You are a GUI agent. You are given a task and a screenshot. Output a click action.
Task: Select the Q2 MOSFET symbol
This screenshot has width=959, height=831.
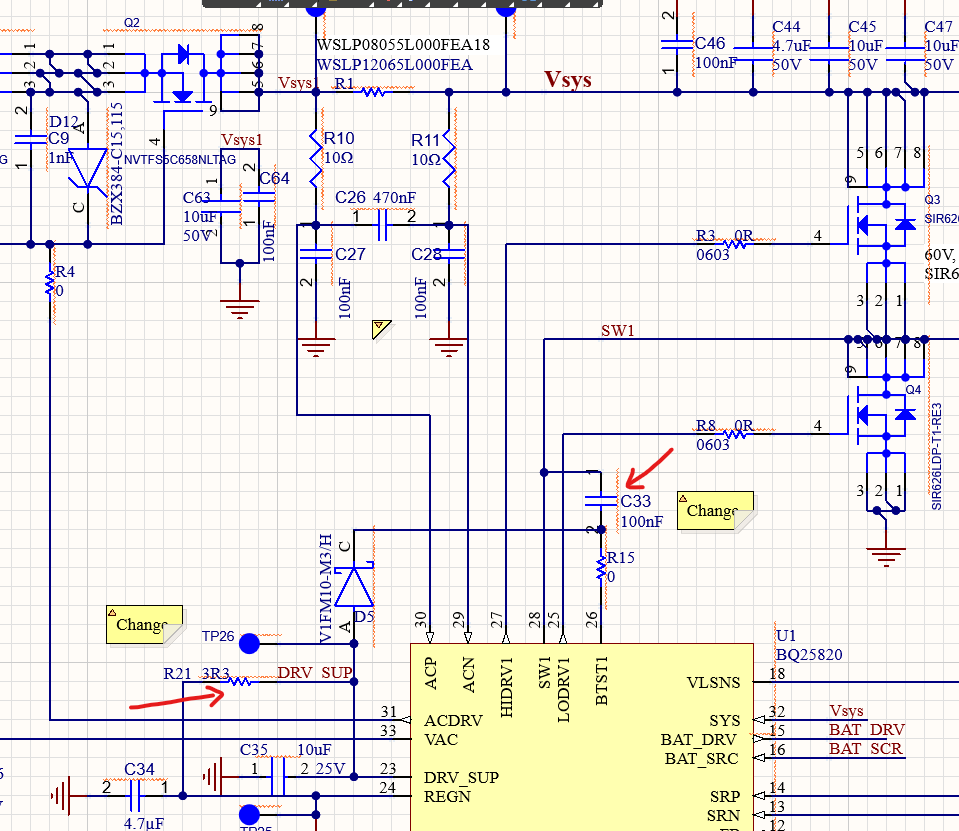[182, 76]
